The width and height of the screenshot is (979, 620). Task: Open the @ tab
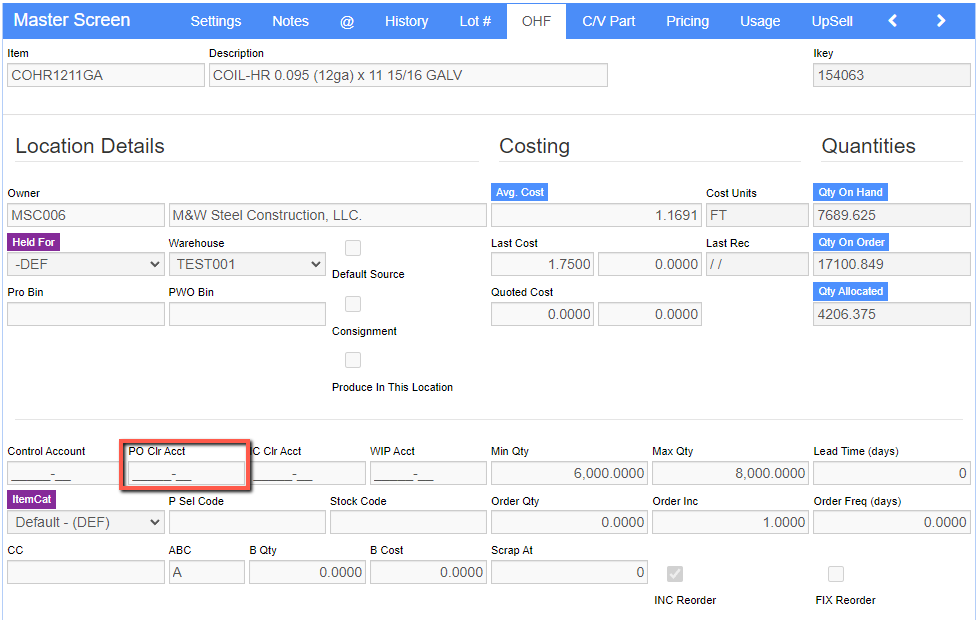point(347,21)
